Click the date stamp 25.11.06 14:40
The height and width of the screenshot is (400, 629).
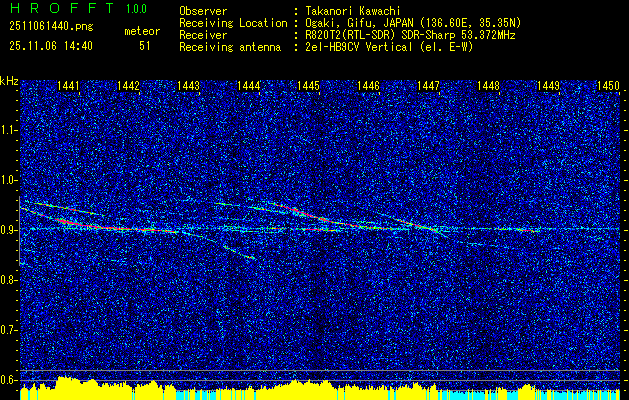click(51, 46)
